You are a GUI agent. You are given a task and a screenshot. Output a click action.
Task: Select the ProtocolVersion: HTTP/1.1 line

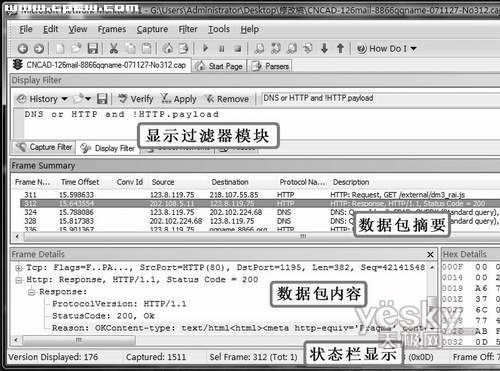tap(119, 304)
